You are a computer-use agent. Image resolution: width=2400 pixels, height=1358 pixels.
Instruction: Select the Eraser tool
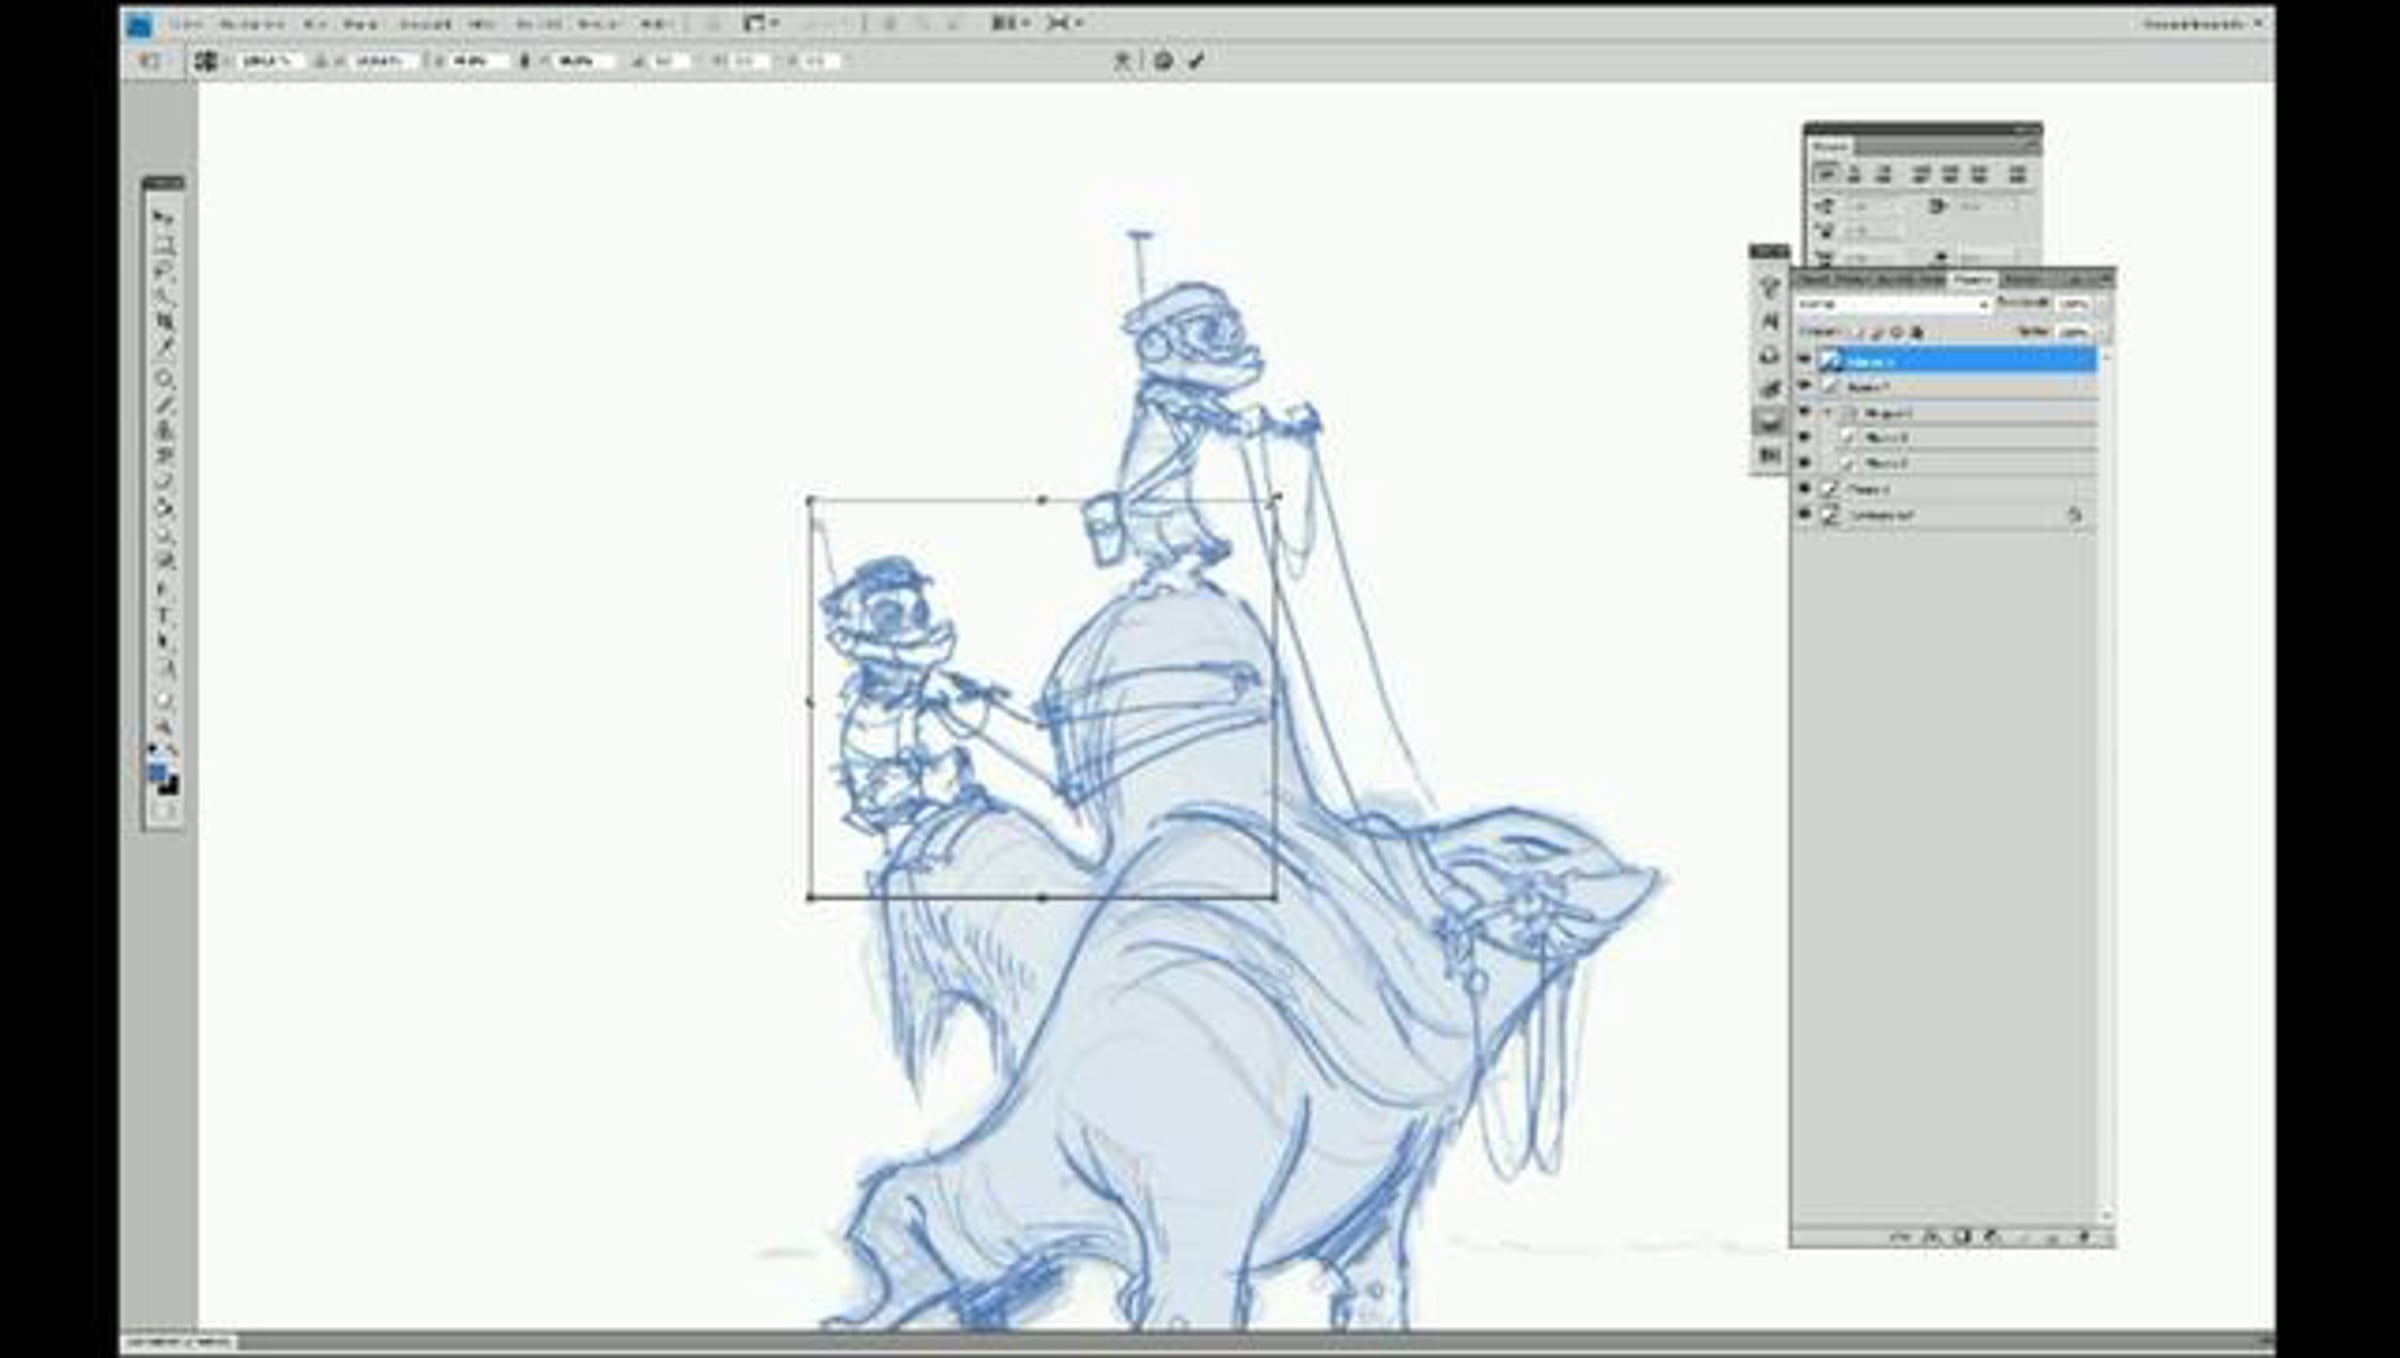(164, 481)
